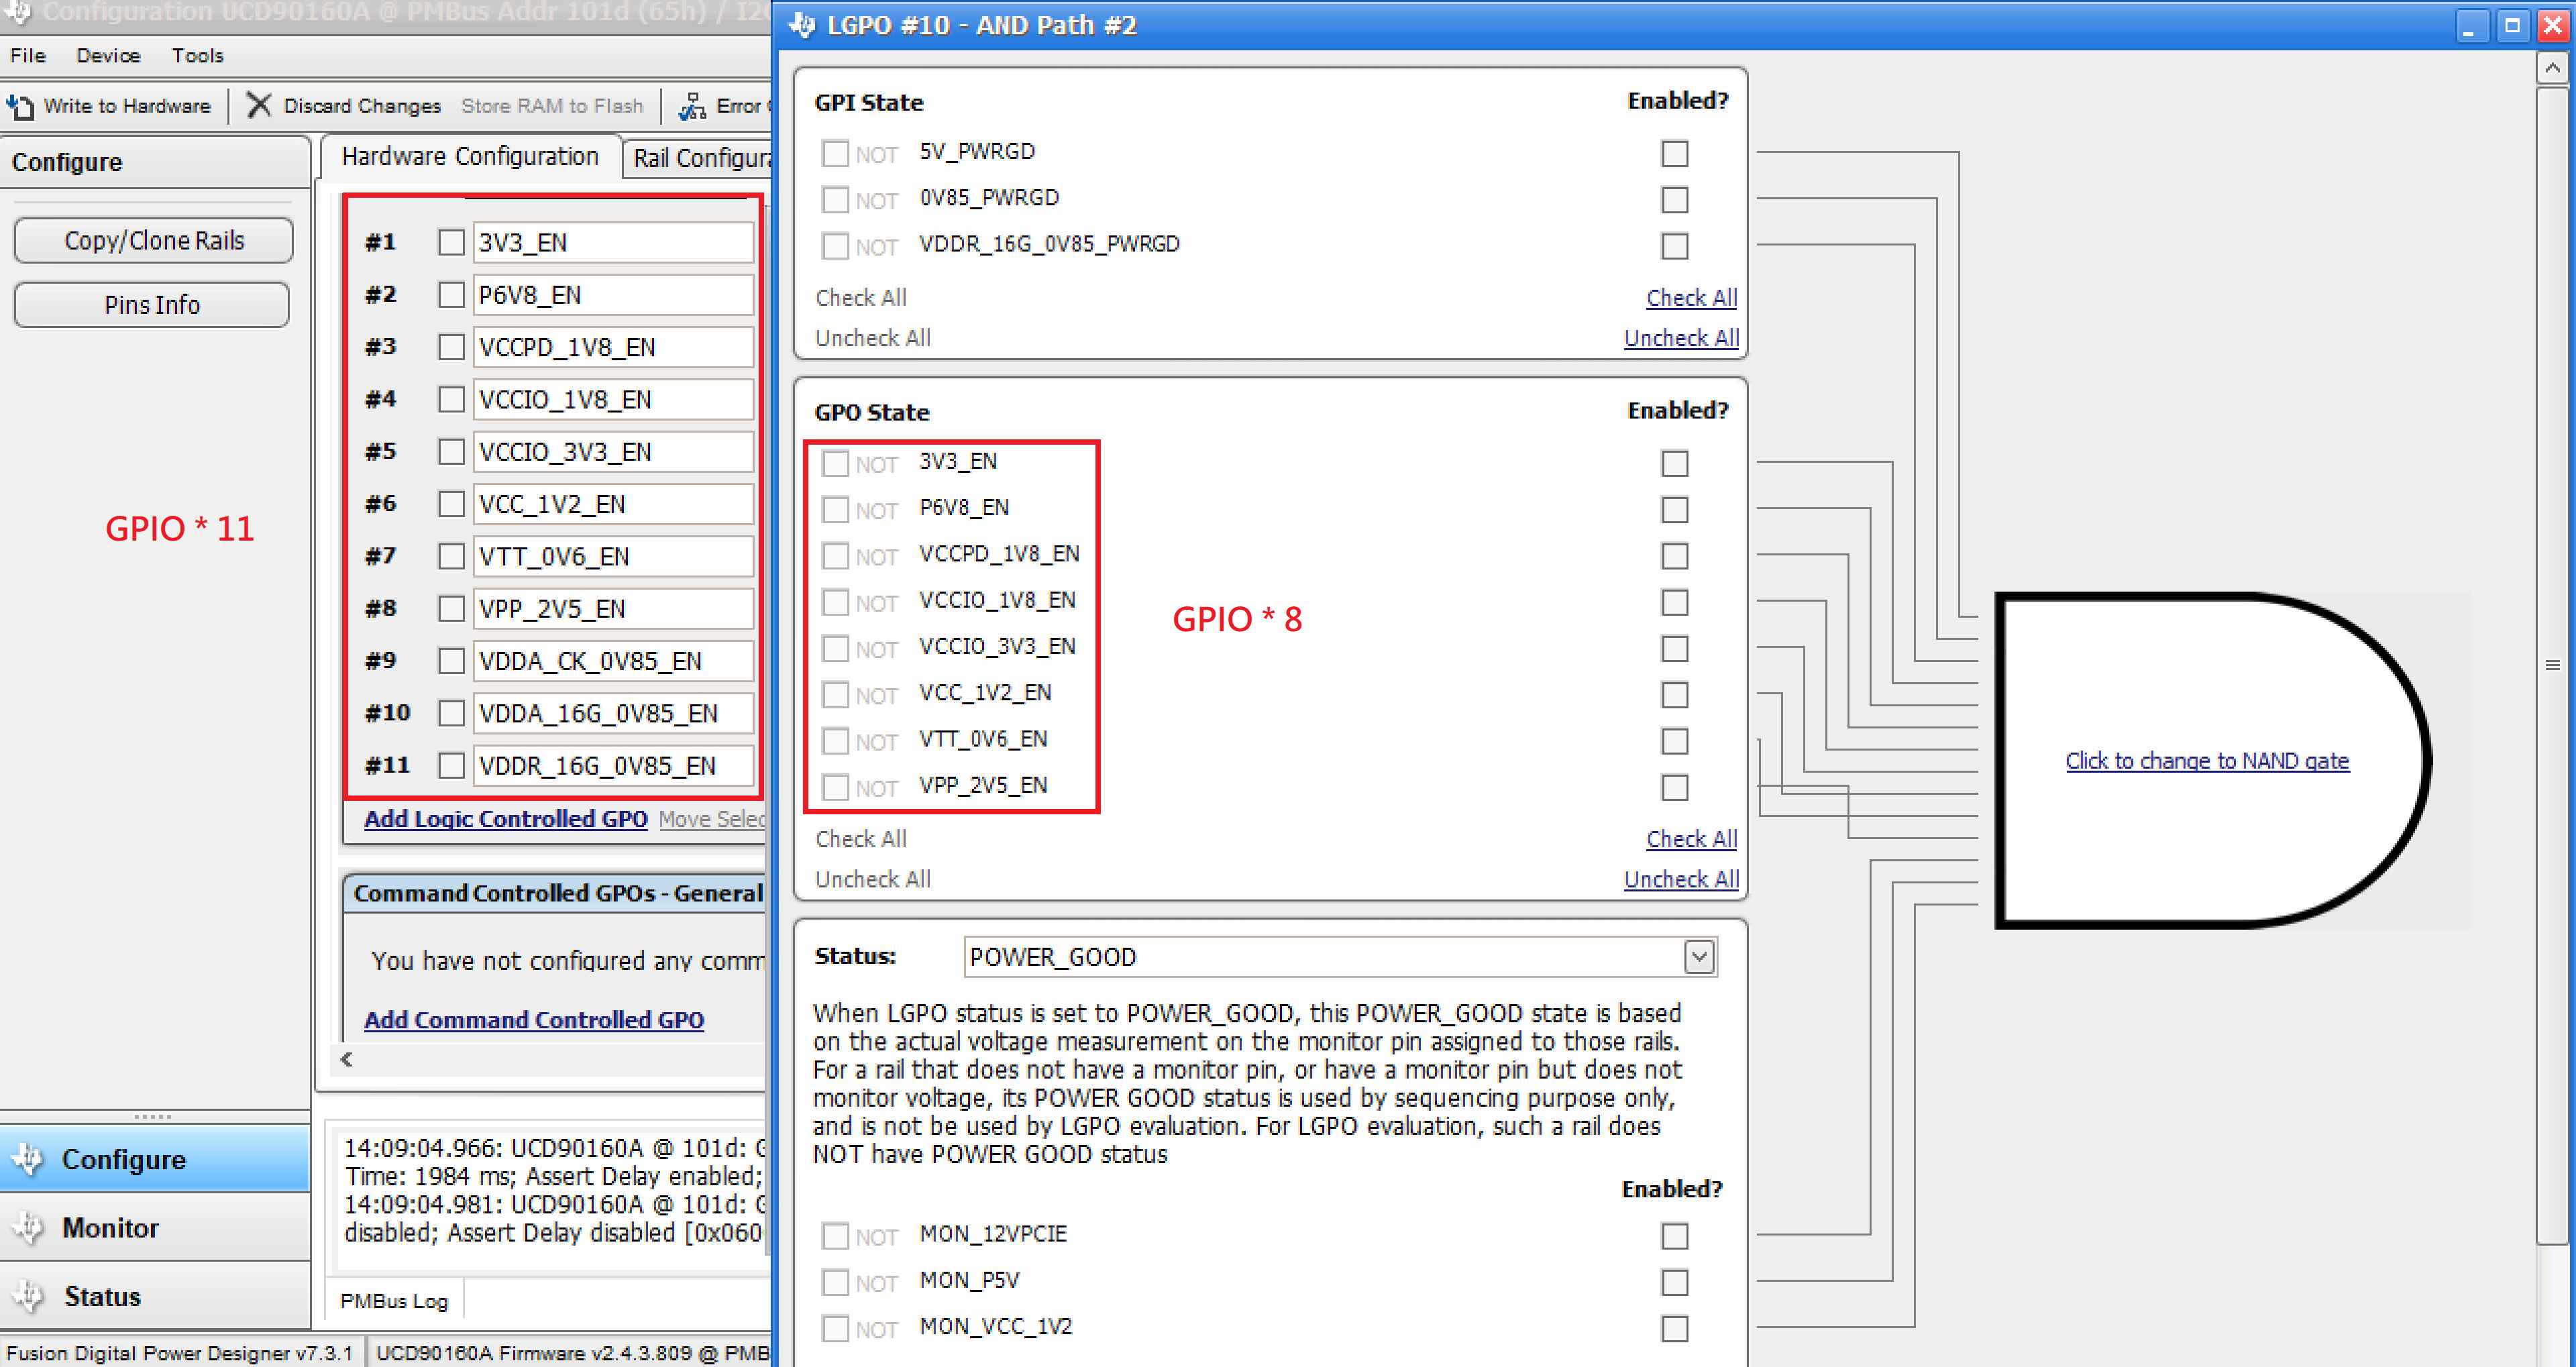Click the dialog scrollbar up arrow
Viewport: 2576px width, 1367px height.
pyautogui.click(x=2552, y=67)
